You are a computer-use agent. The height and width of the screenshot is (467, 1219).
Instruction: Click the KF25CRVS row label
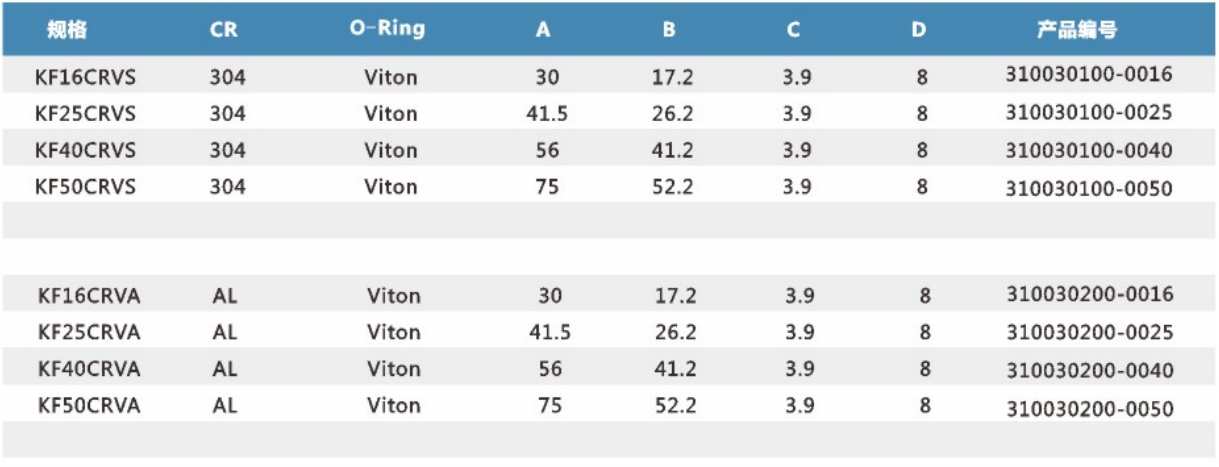[x=85, y=113]
